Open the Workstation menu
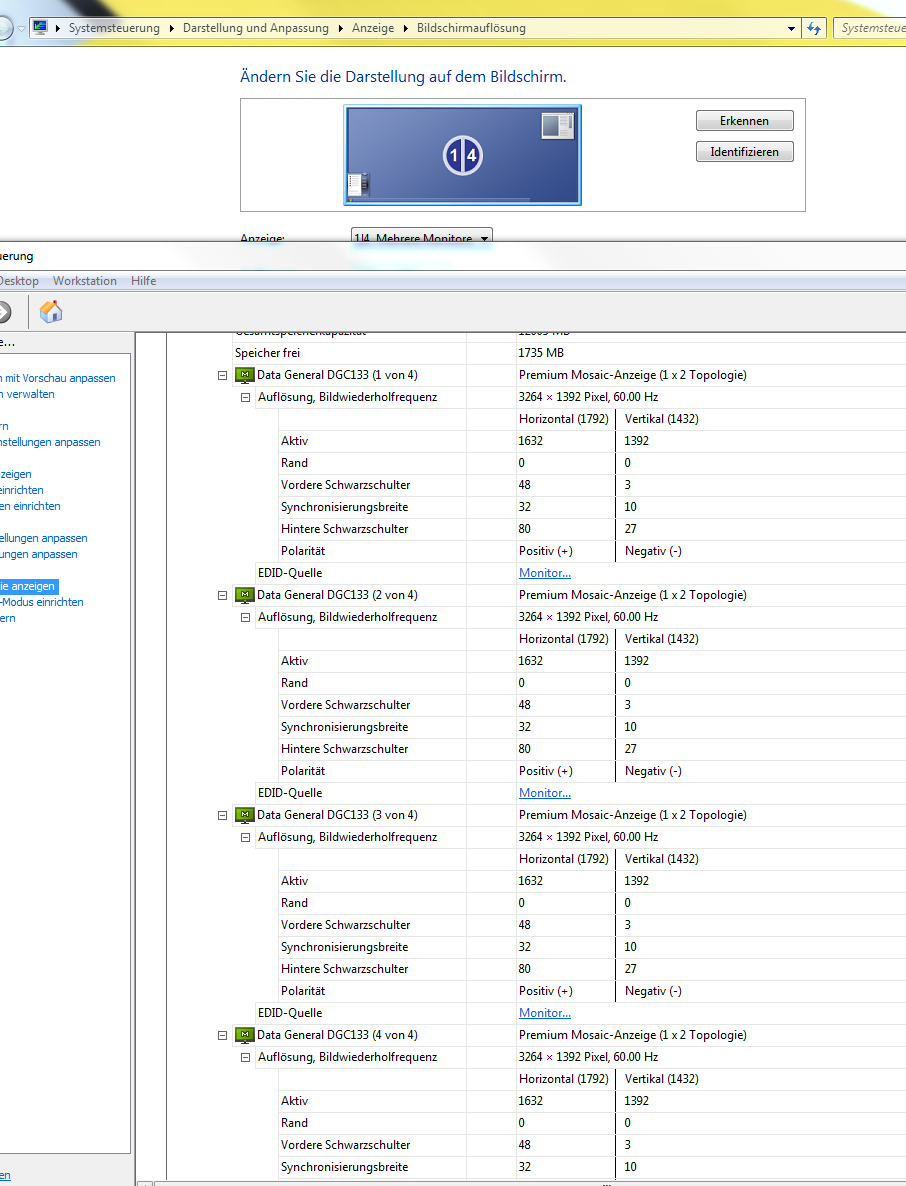This screenshot has width=906, height=1186. point(85,281)
